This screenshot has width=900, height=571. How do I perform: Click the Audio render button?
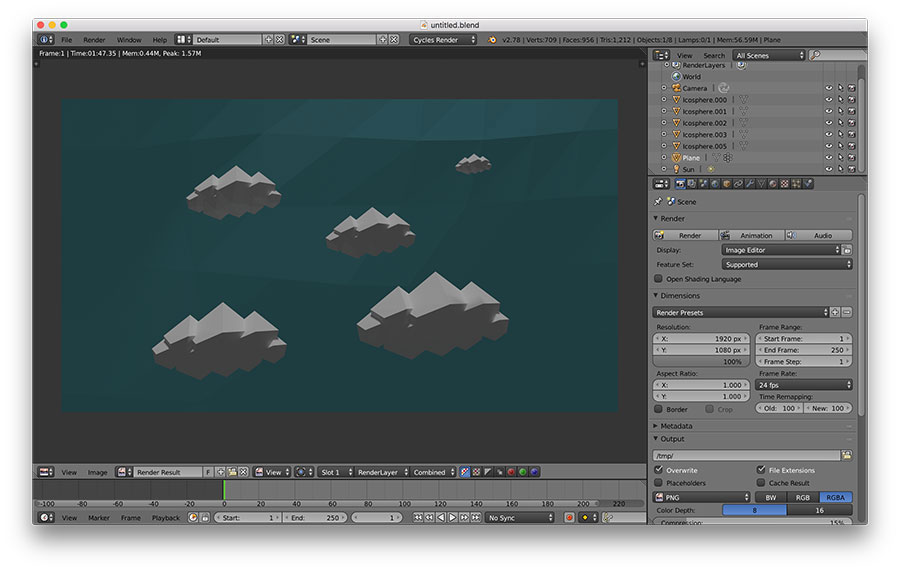[x=818, y=235]
